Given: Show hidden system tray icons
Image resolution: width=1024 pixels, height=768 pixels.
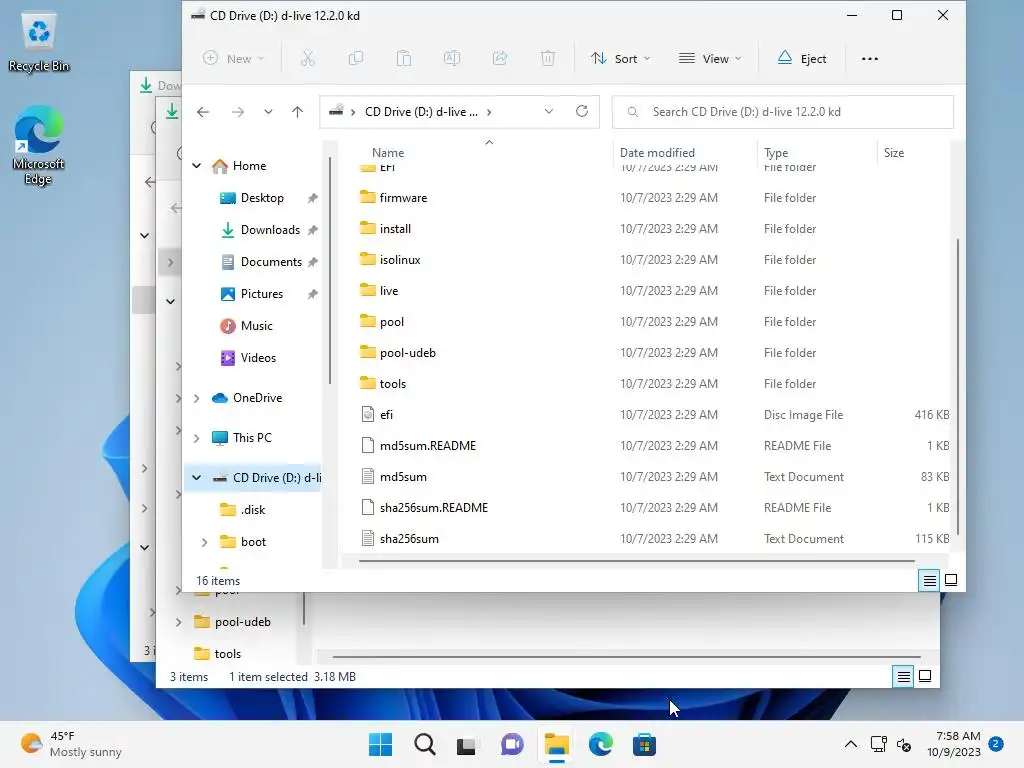Looking at the screenshot, I should 851,744.
